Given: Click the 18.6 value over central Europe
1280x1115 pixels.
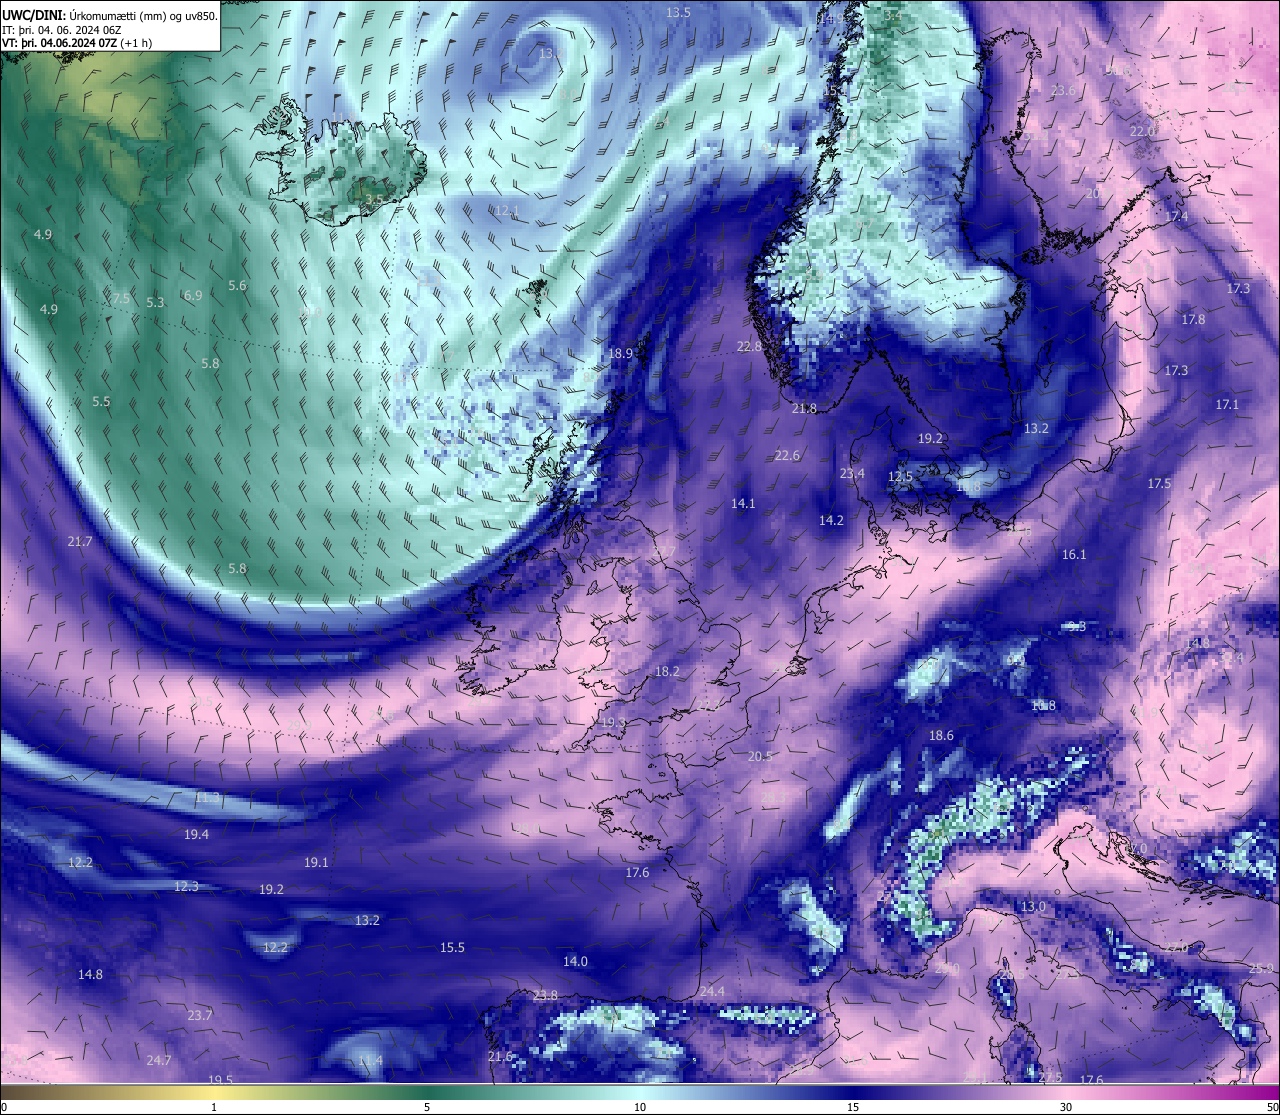Looking at the screenshot, I should coord(941,735).
